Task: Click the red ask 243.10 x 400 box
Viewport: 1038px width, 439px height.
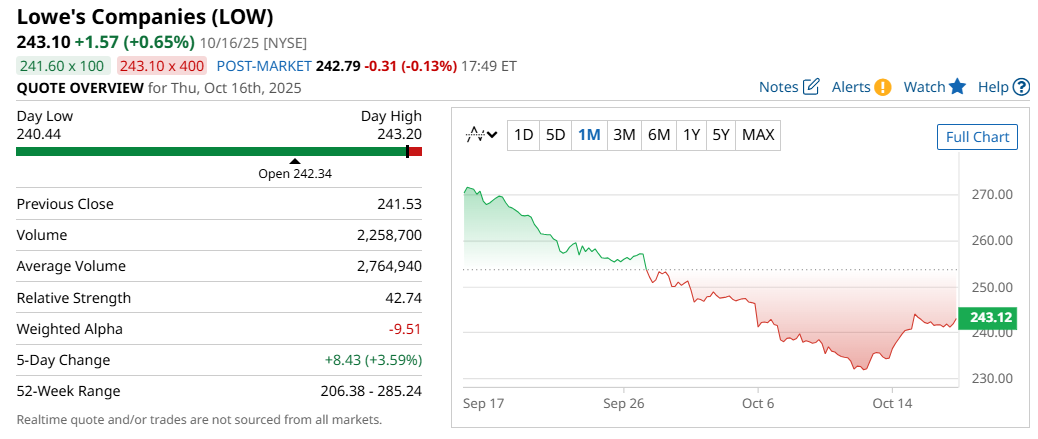Action: point(161,66)
